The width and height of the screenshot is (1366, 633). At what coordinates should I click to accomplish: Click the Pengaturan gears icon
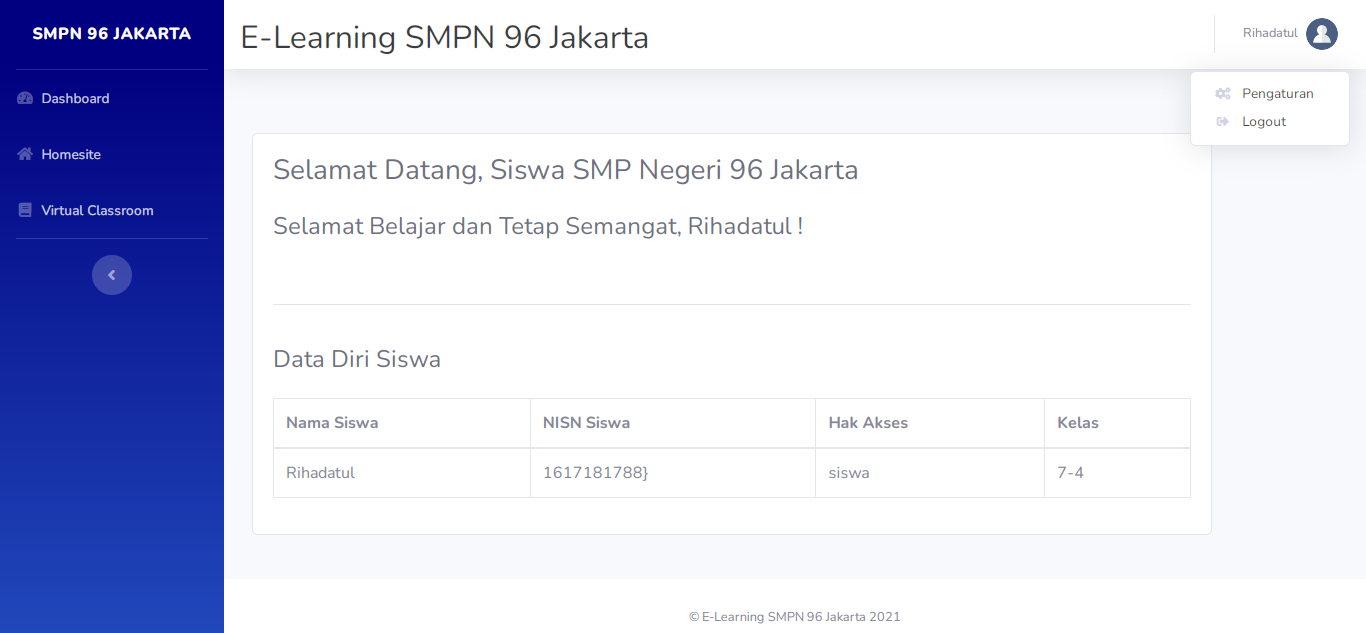coord(1222,94)
